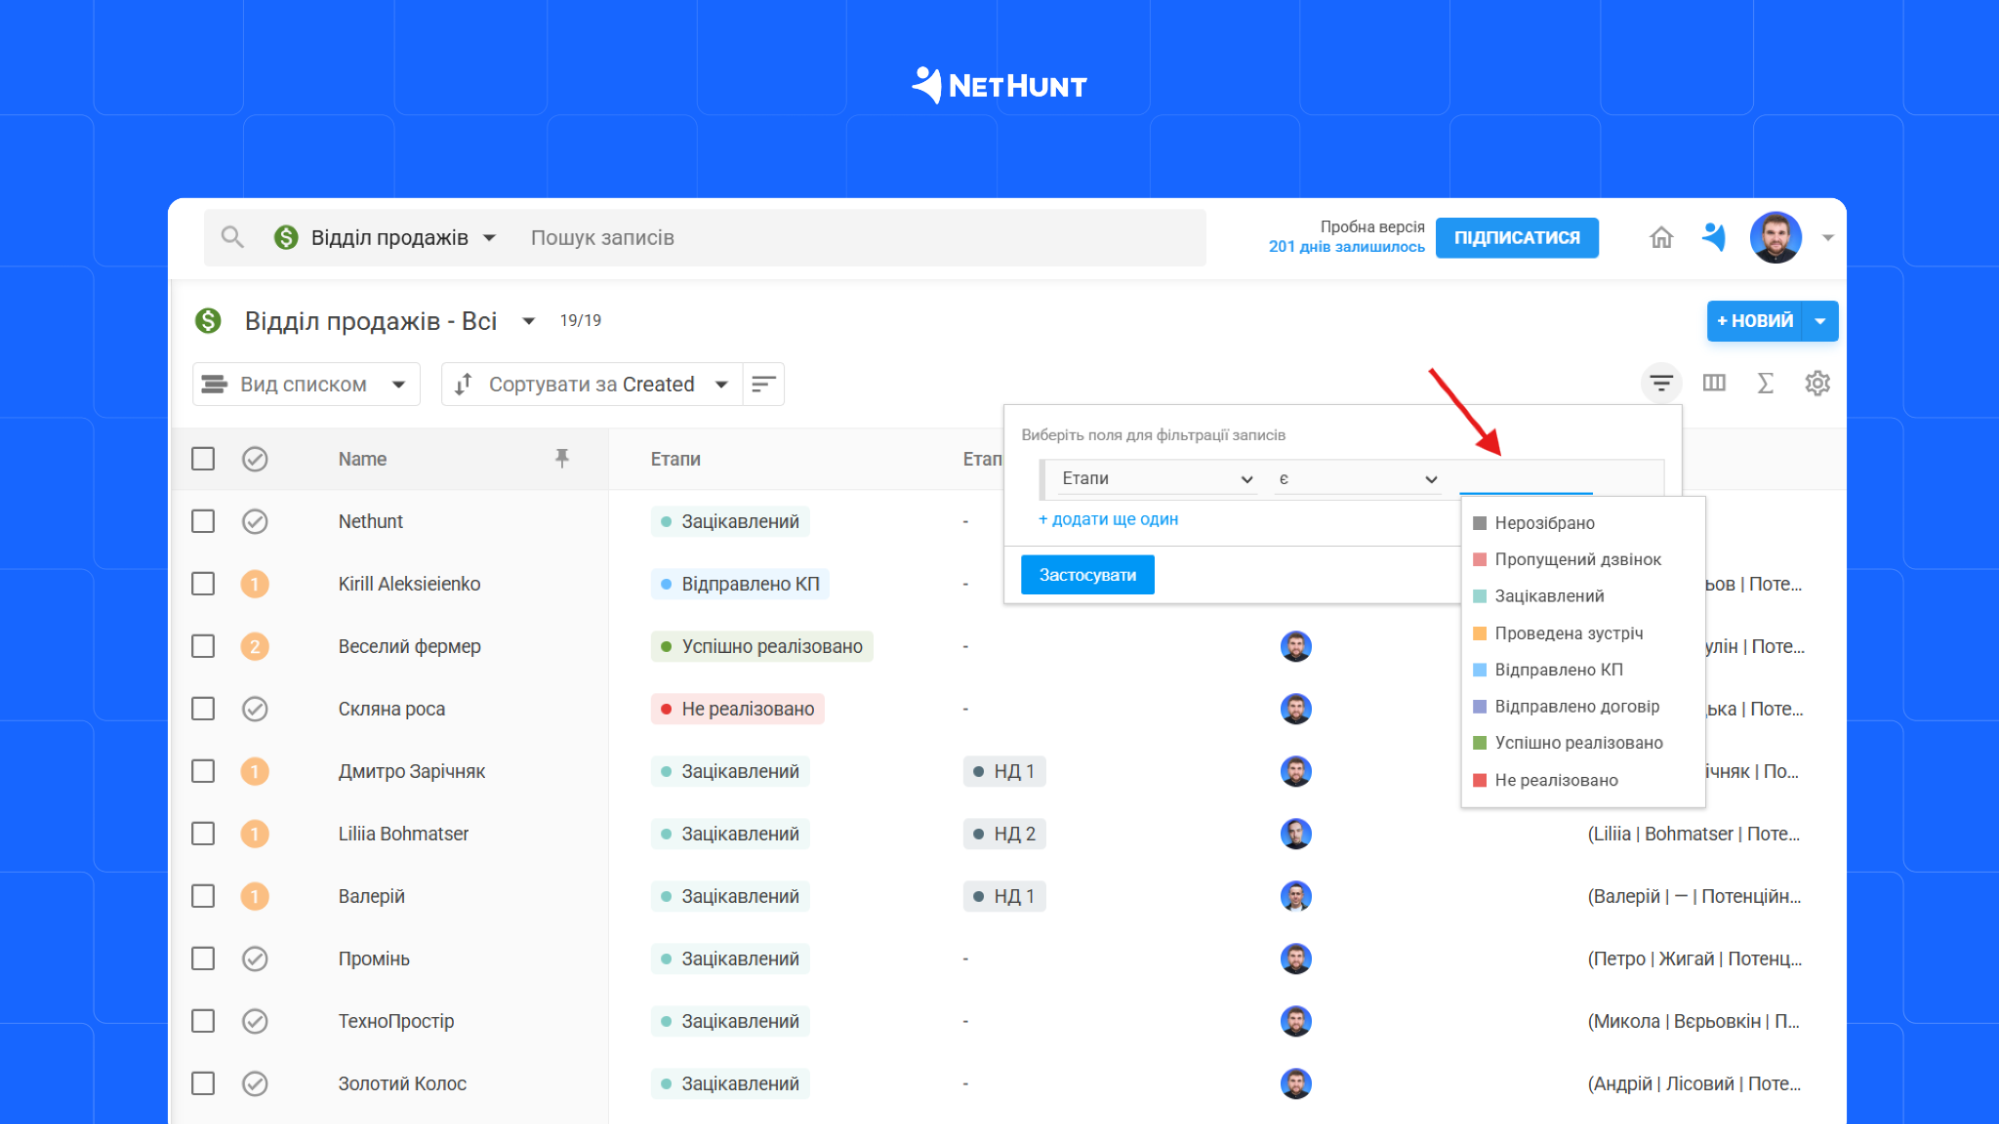Image resolution: width=1999 pixels, height=1125 pixels.
Task: Click the ПІДПИСАТИСЯ button
Action: [x=1517, y=238]
